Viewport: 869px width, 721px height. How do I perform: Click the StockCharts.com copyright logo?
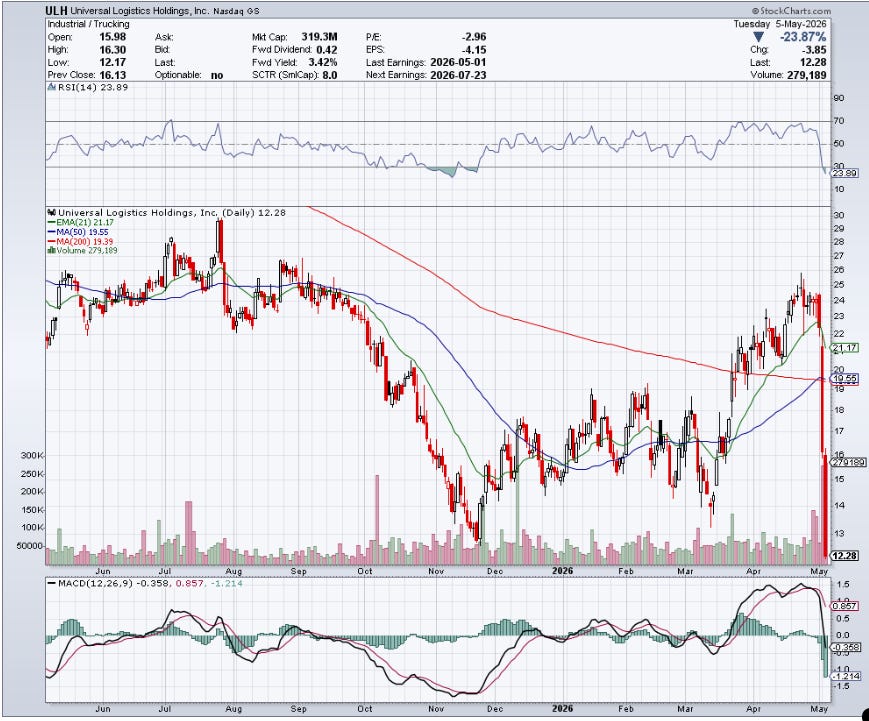tap(791, 11)
